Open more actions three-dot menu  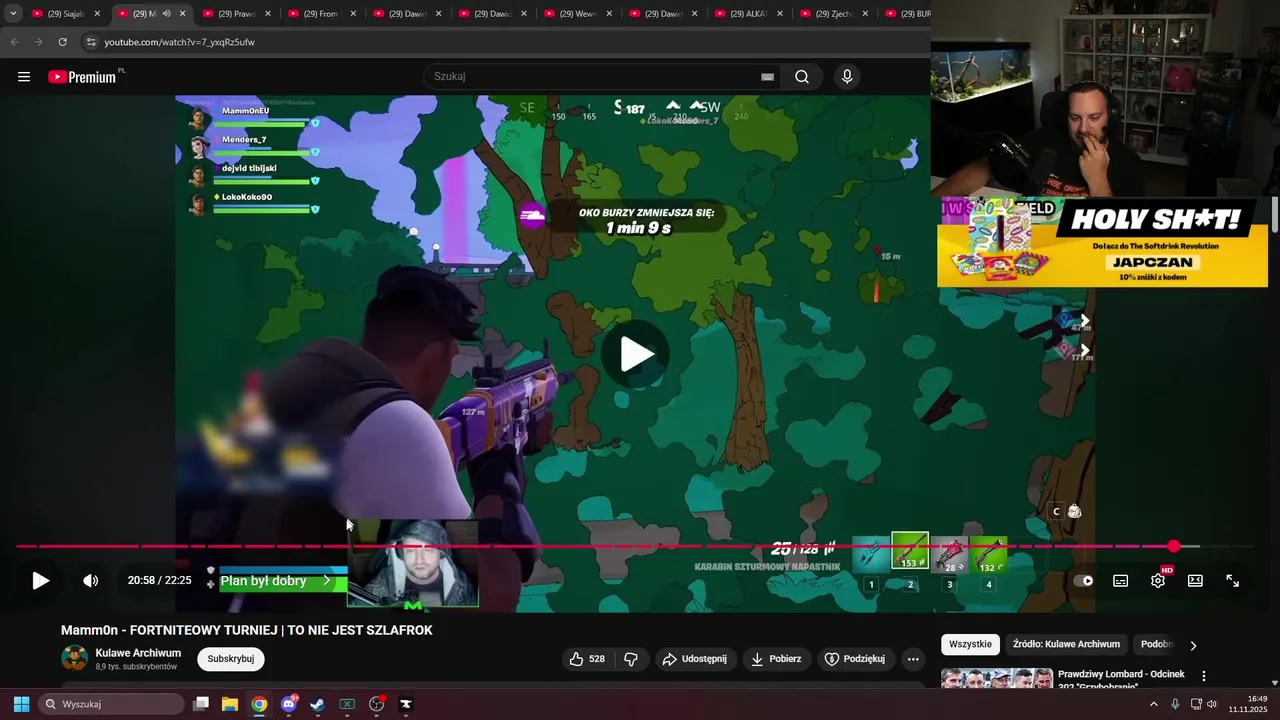(x=913, y=659)
